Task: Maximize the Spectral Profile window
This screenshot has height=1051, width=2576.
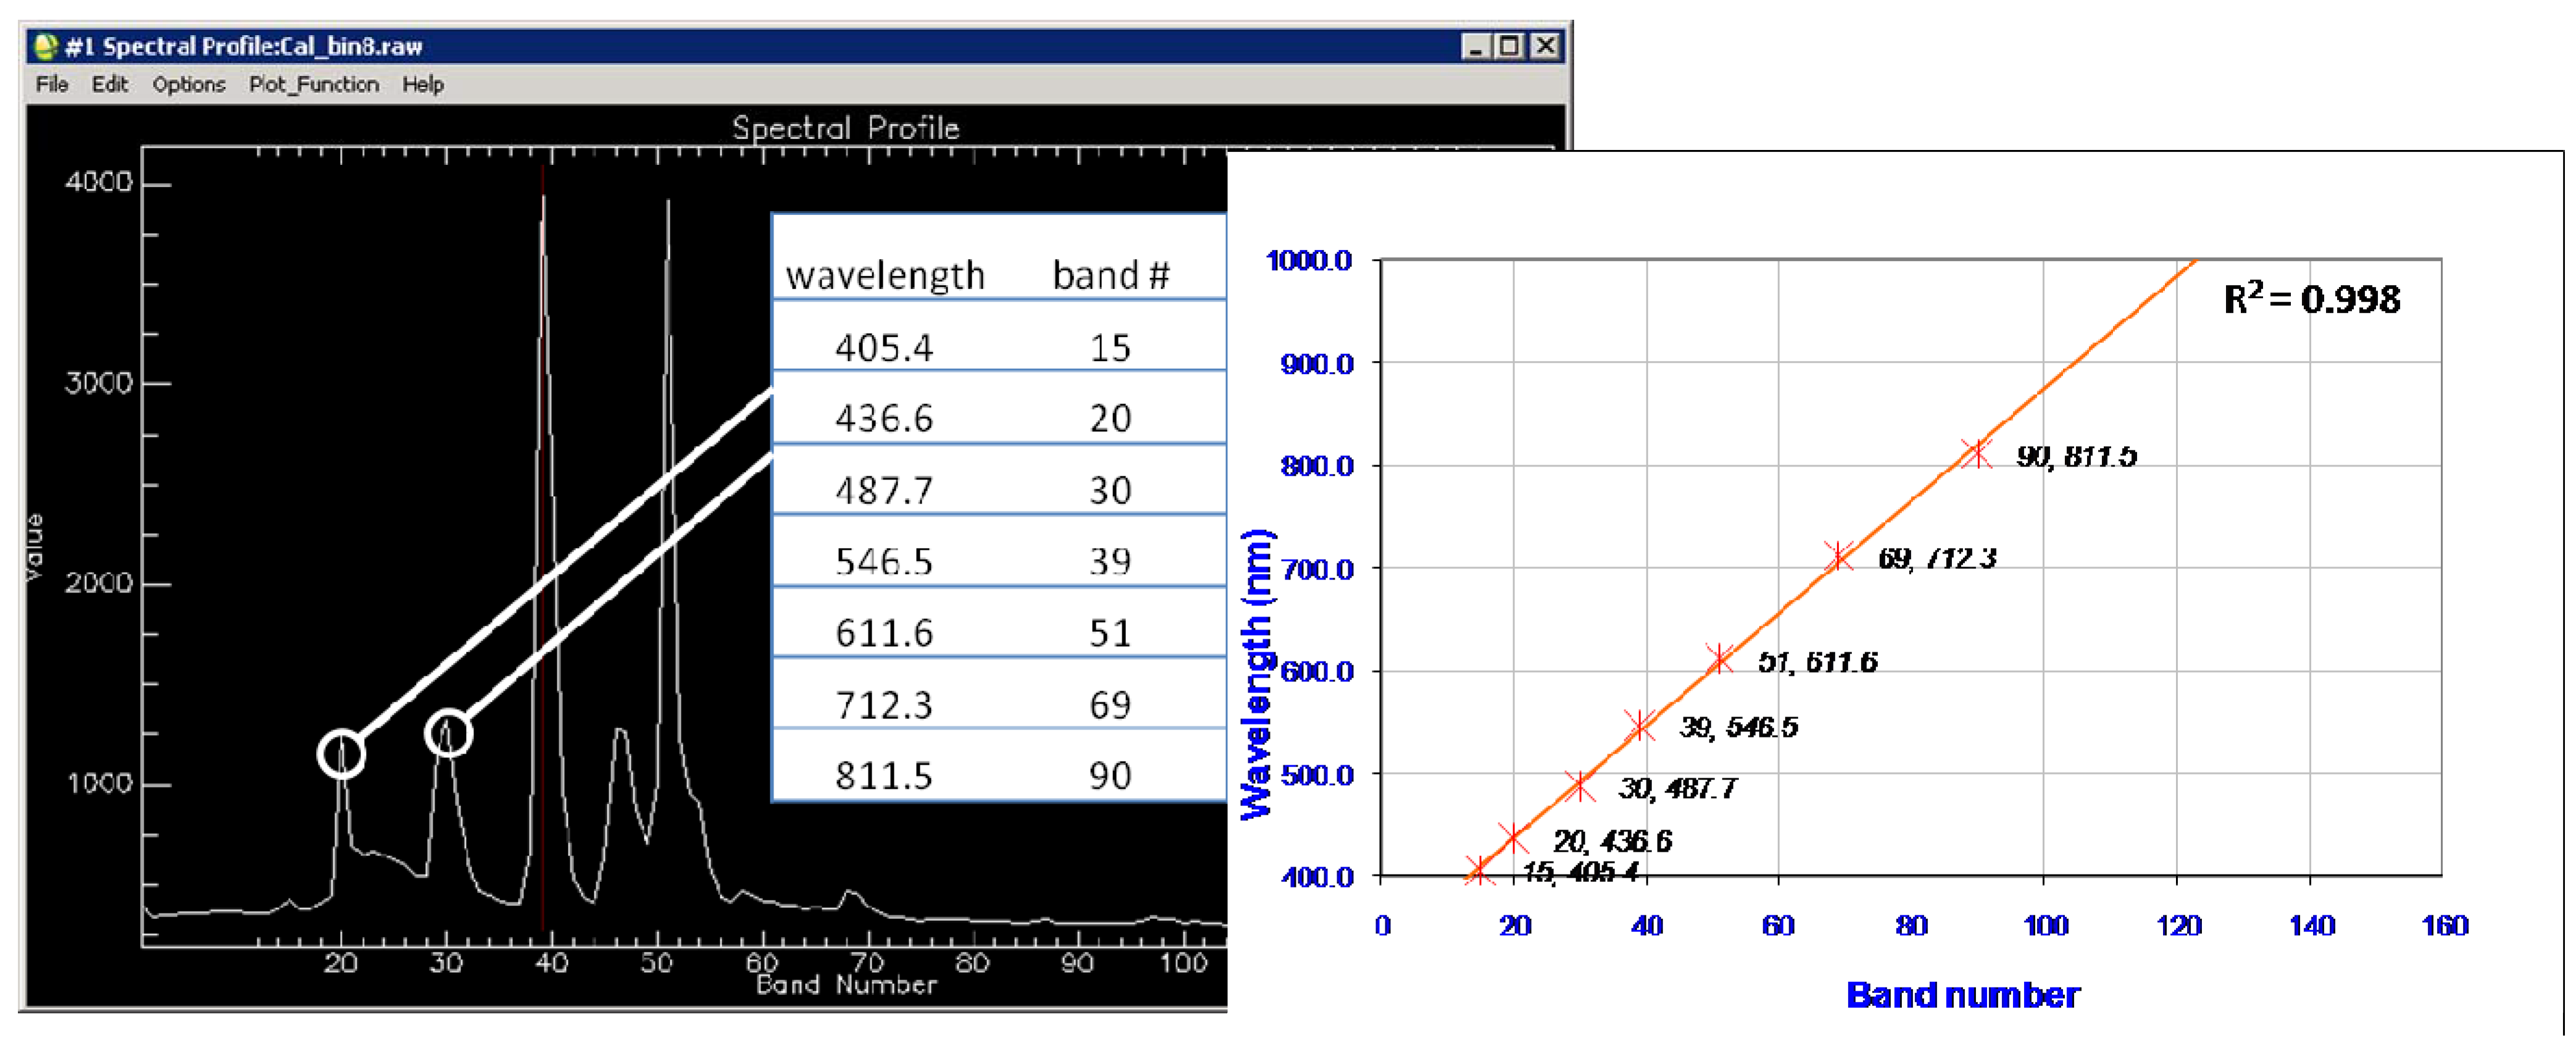Action: 1509,46
